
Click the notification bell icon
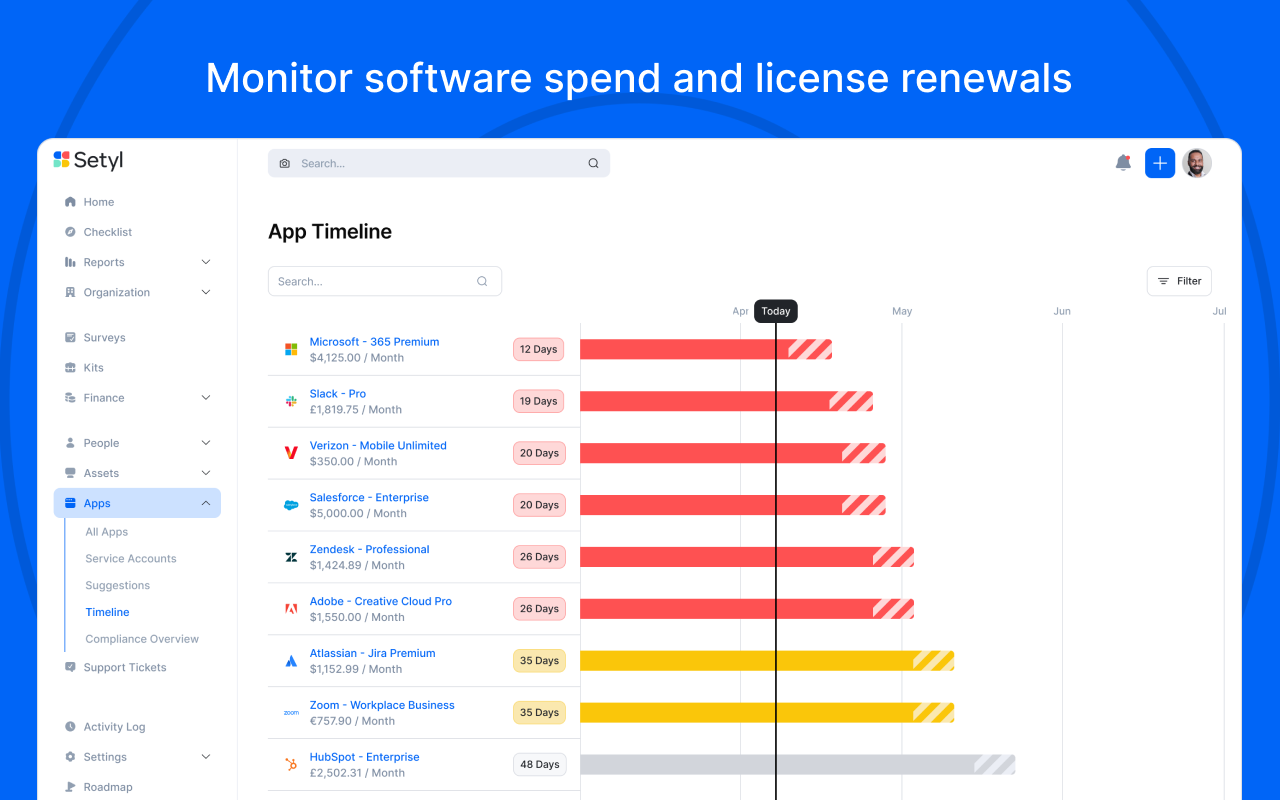click(x=1121, y=162)
